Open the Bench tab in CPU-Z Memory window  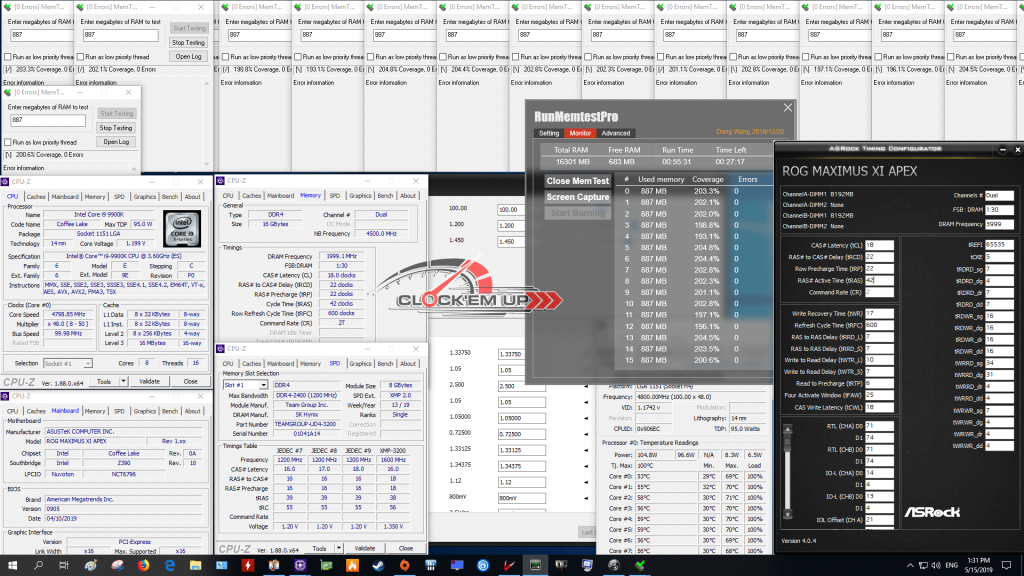[386, 196]
